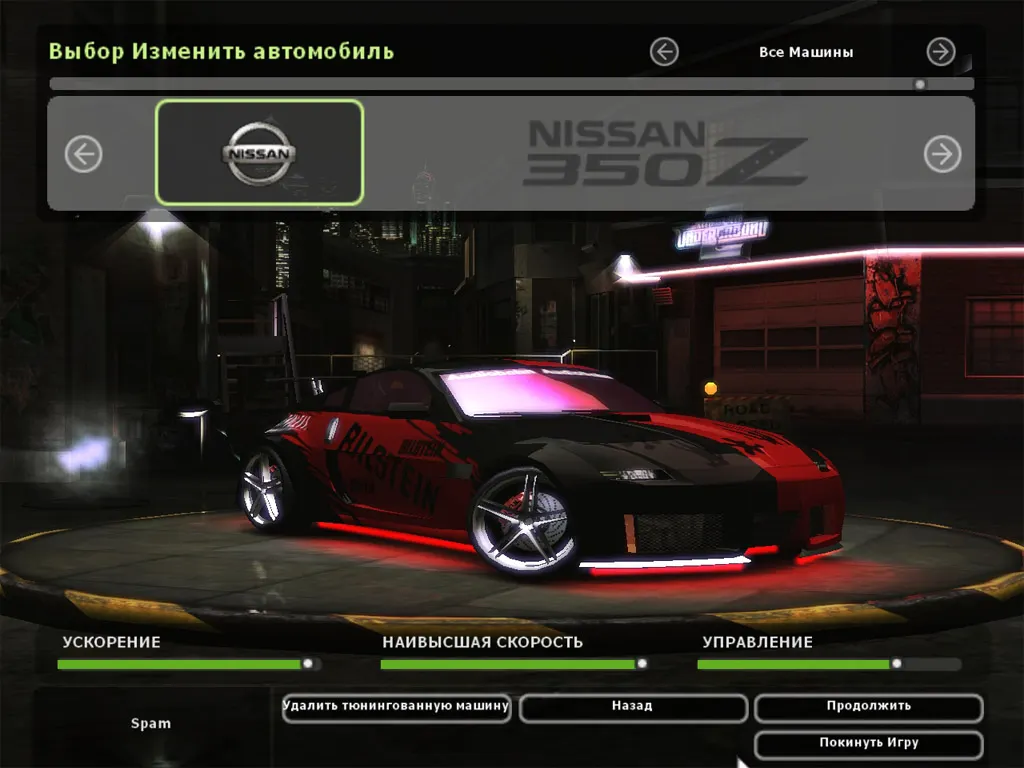Go to next car in carousel

point(942,154)
